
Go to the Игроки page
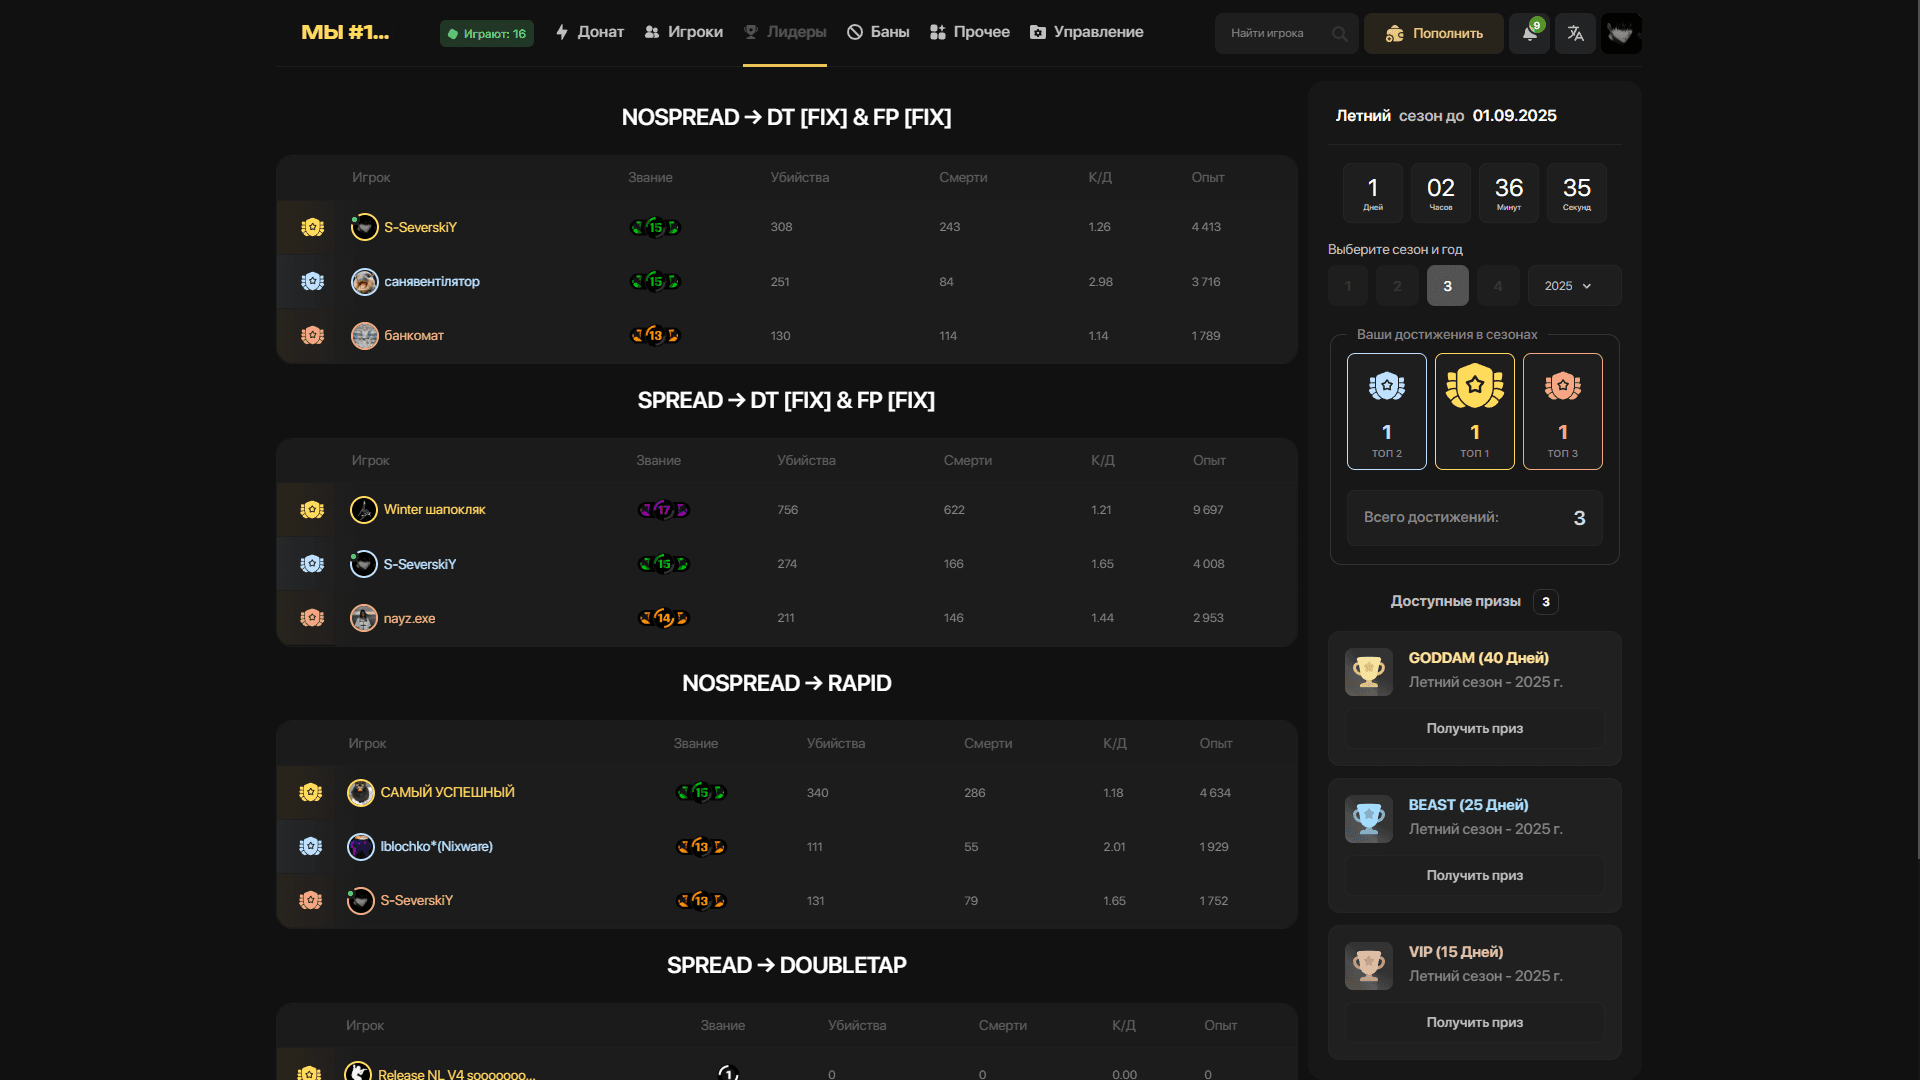(x=684, y=32)
